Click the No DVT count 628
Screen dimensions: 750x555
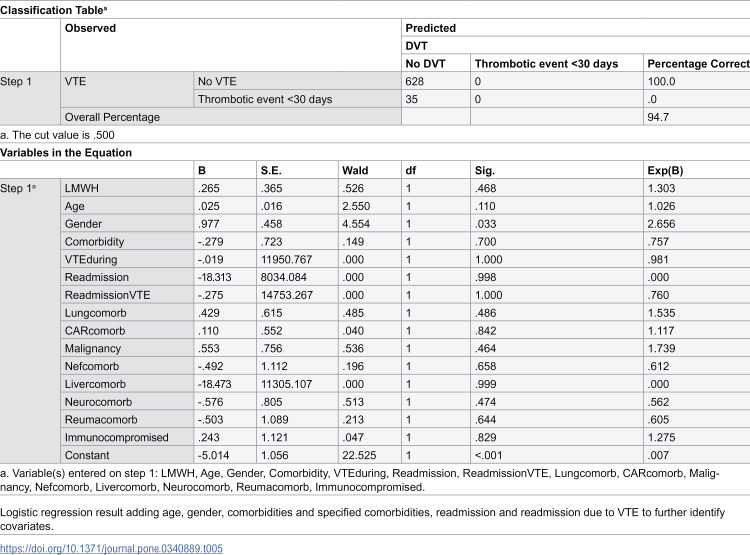pyautogui.click(x=415, y=81)
